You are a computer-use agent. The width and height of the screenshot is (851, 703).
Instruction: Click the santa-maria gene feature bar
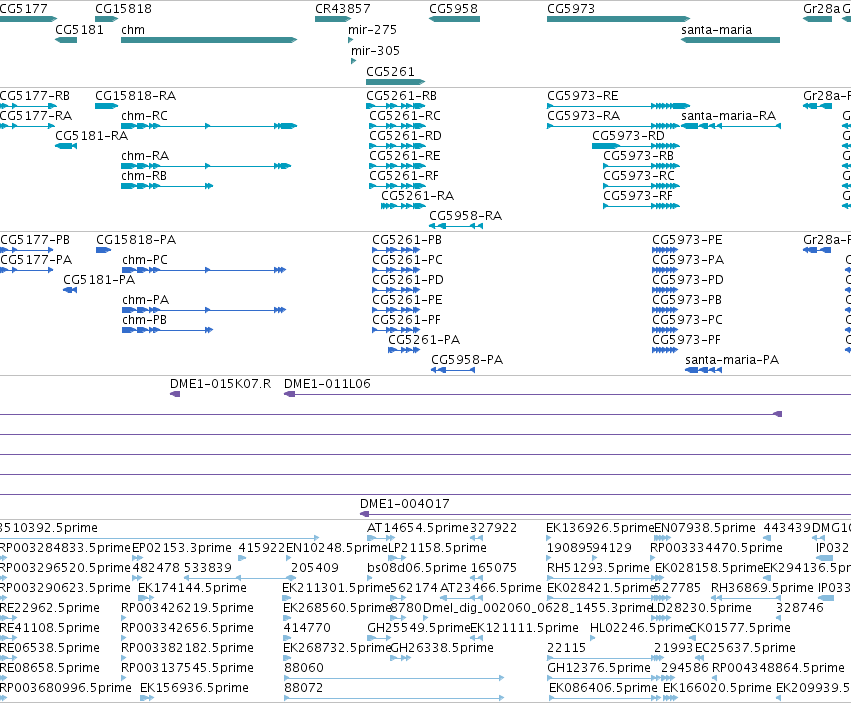pyautogui.click(x=731, y=40)
